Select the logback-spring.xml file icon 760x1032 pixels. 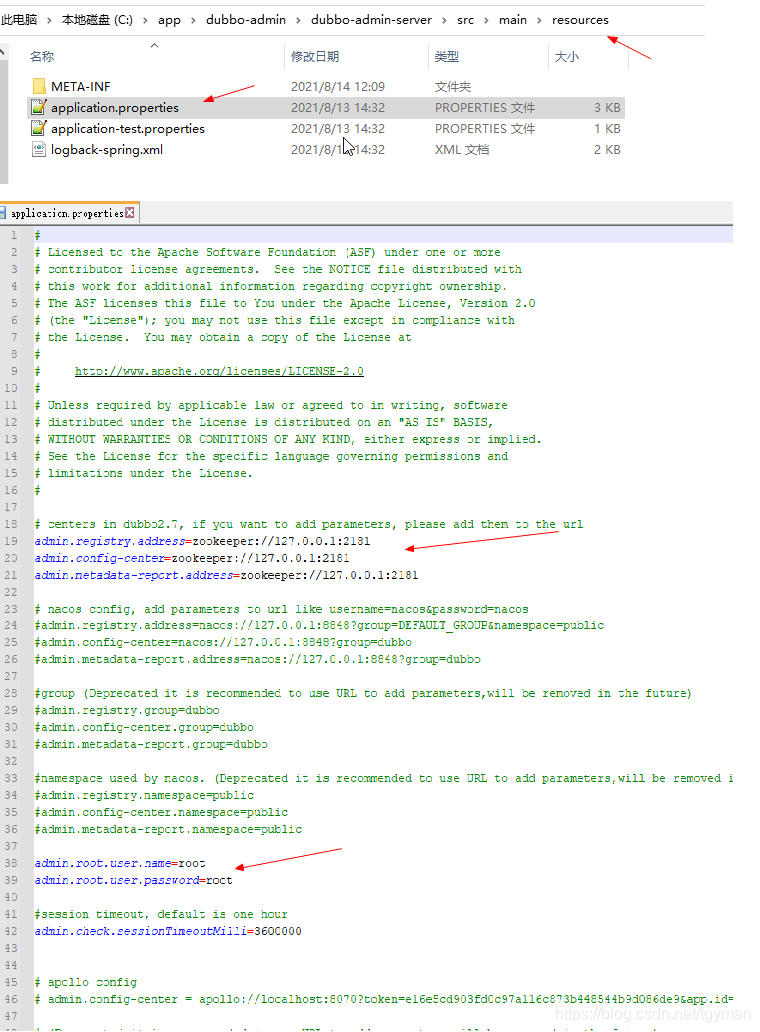click(x=39, y=149)
